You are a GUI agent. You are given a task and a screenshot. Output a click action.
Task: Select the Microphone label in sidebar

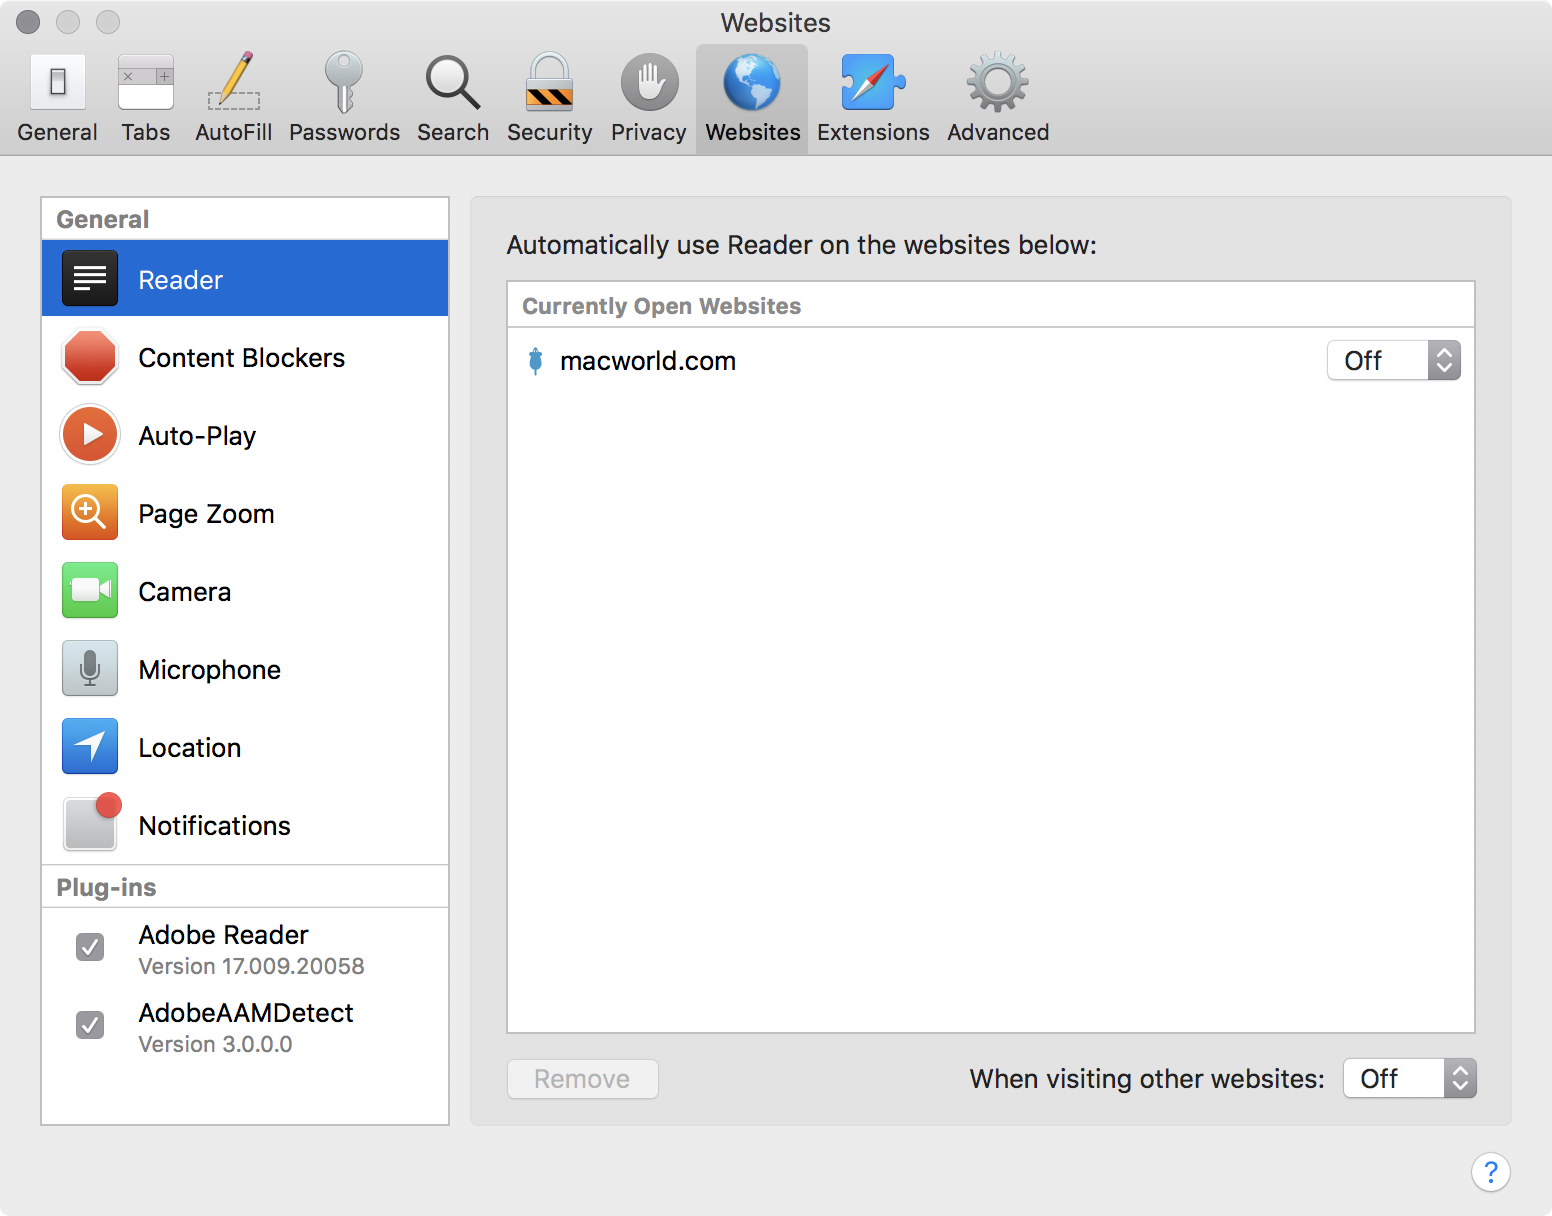pos(210,670)
